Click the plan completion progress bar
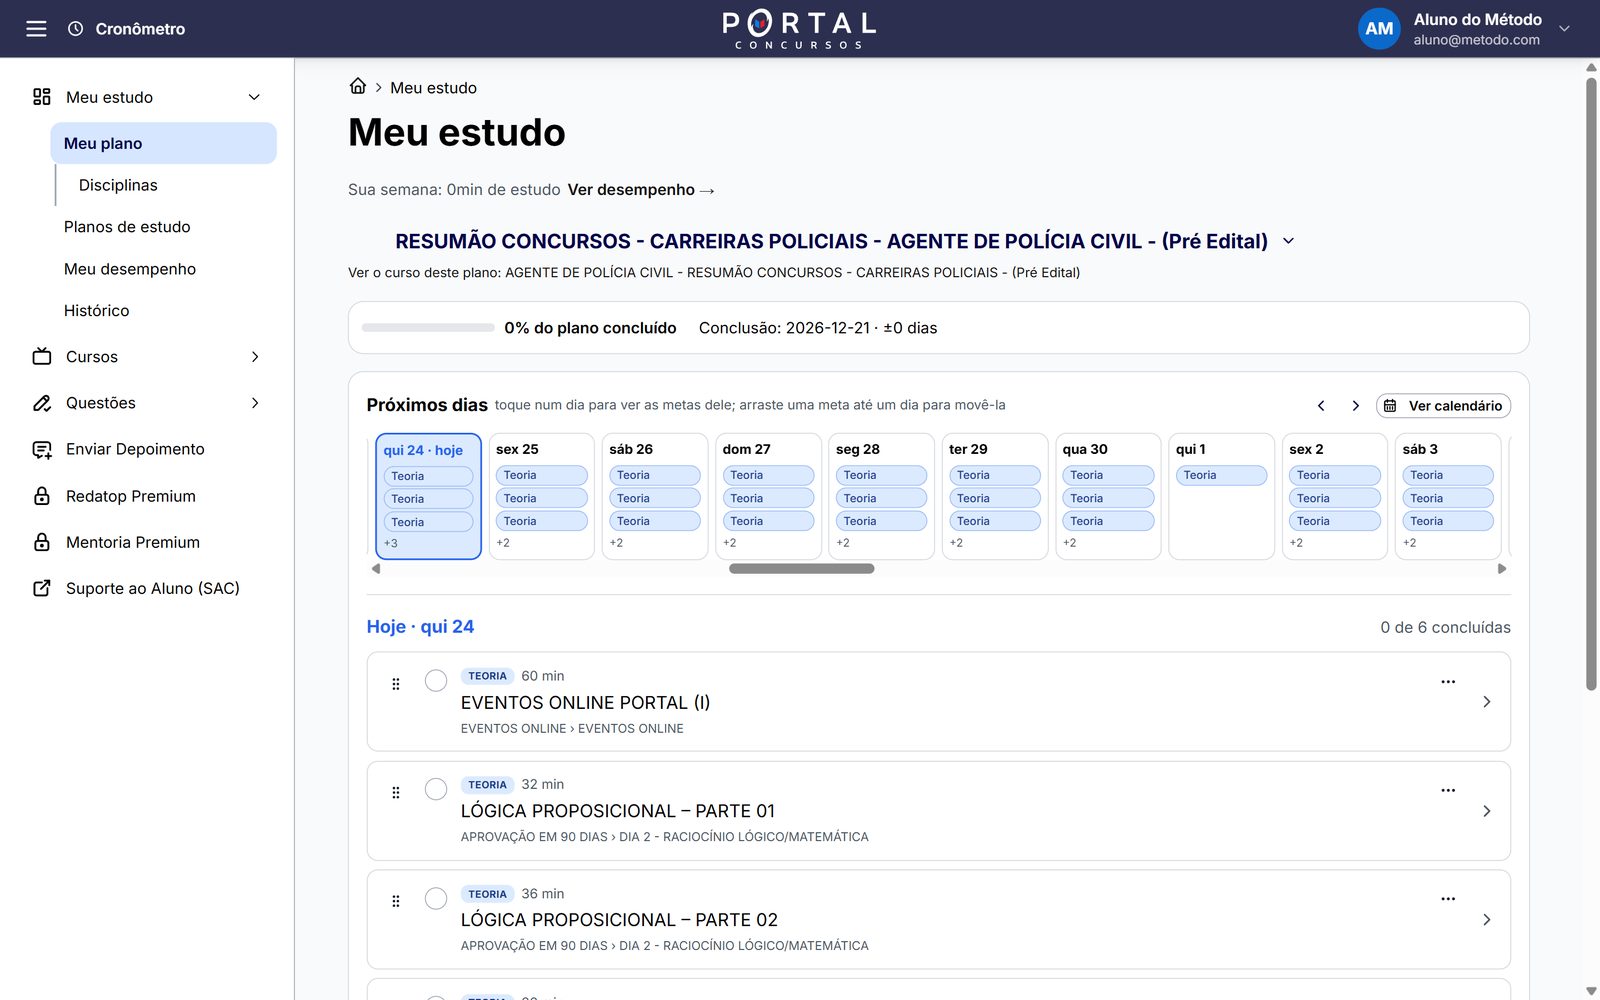This screenshot has height=1000, width=1600. (x=428, y=328)
